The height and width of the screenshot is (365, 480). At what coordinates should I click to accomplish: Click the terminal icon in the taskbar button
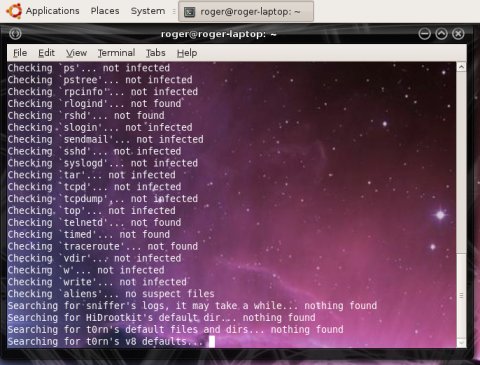pyautogui.click(x=190, y=12)
